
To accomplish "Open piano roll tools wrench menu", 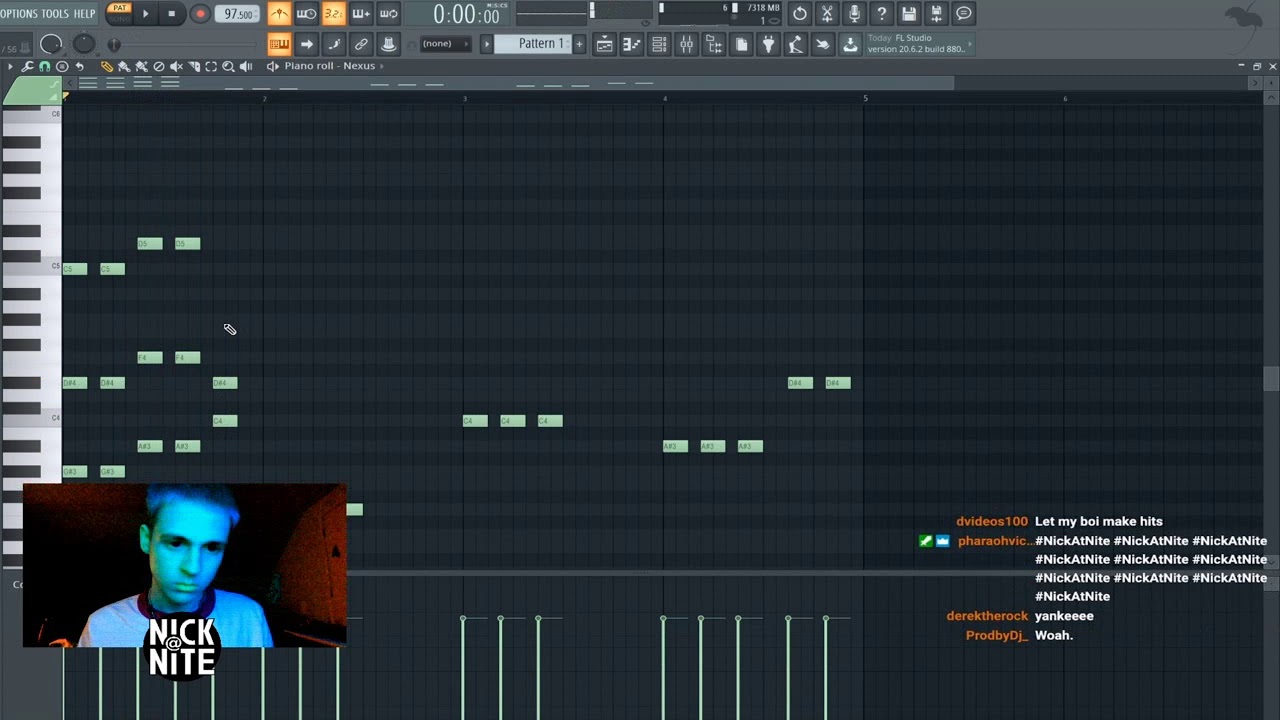I will click(27, 66).
